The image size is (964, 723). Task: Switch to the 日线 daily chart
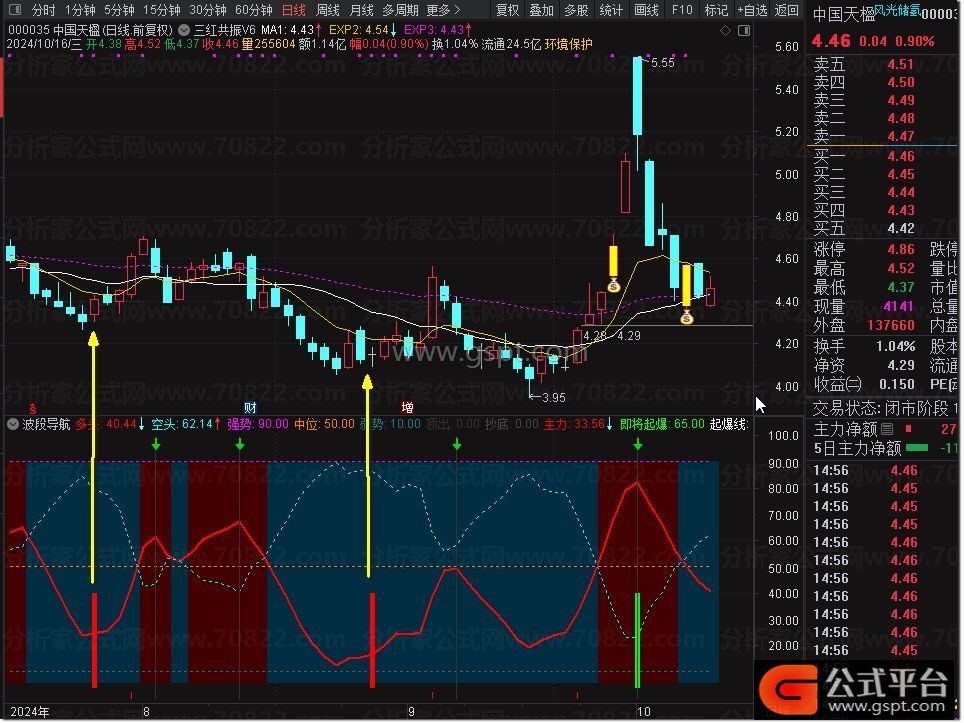(294, 10)
